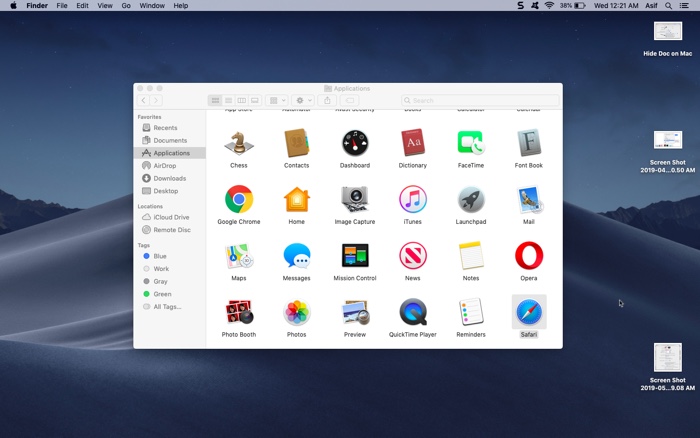Select the QuickTime Player app icon
The height and width of the screenshot is (438, 700).
pyautogui.click(x=413, y=312)
